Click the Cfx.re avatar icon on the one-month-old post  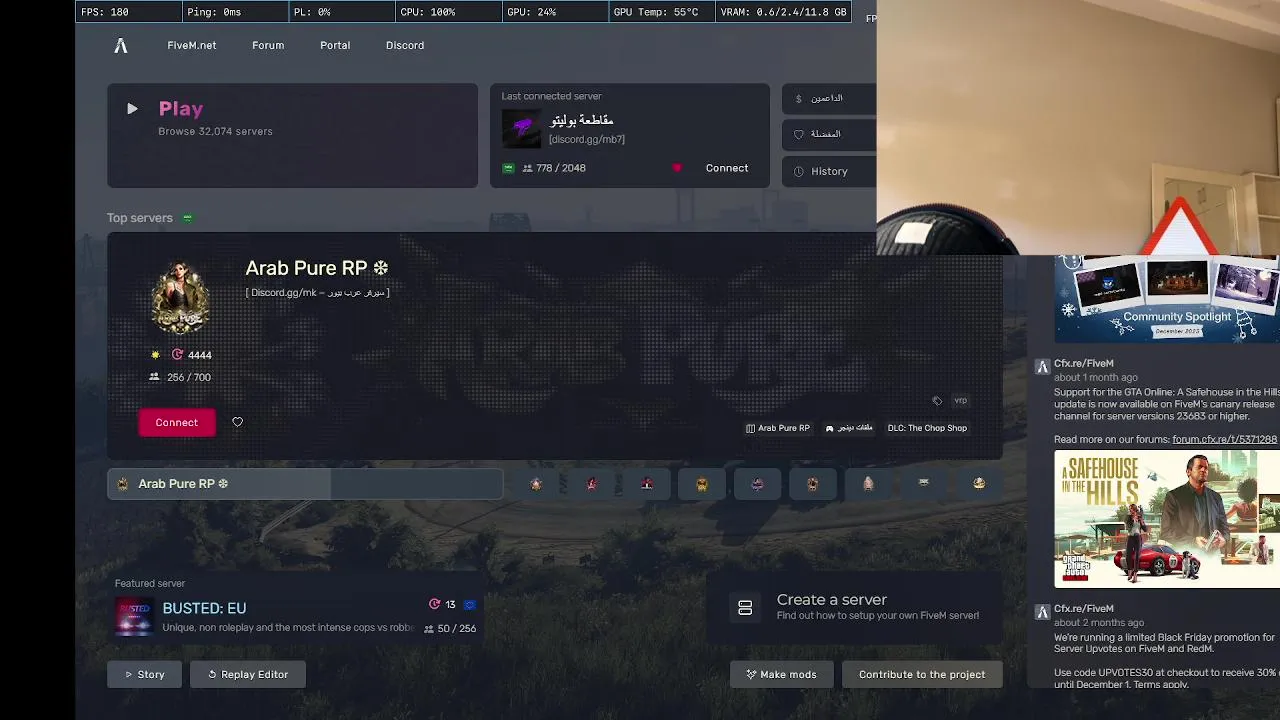(x=1042, y=367)
